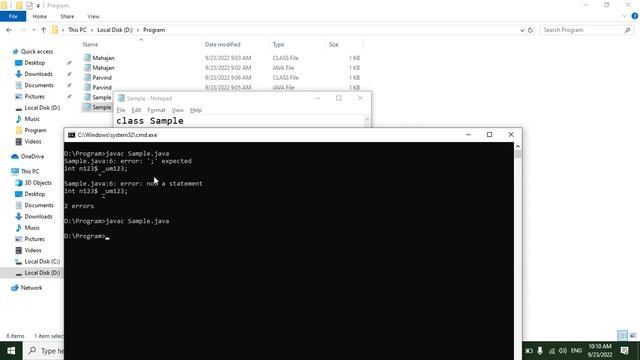This screenshot has width=640, height=360.
Task: Click the microphone tray icon
Action: coord(540,351)
